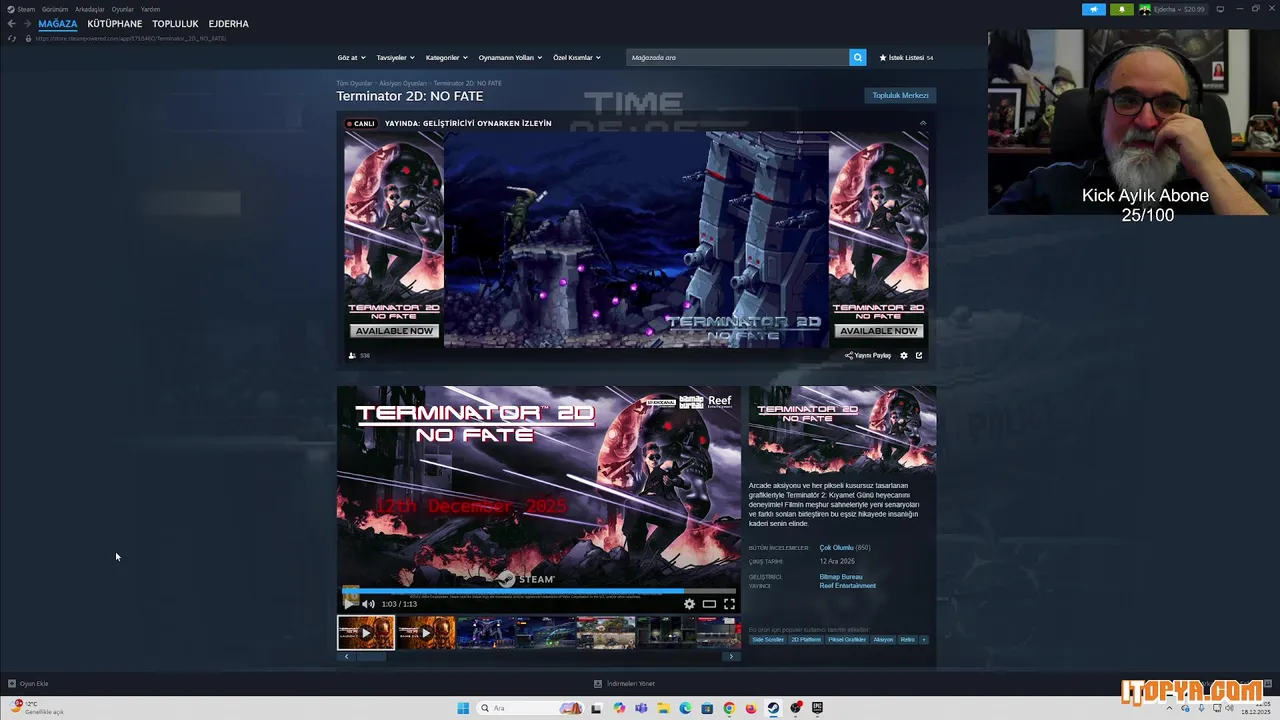The image size is (1280, 720).
Task: Add more tags with plus button
Action: 924,640
